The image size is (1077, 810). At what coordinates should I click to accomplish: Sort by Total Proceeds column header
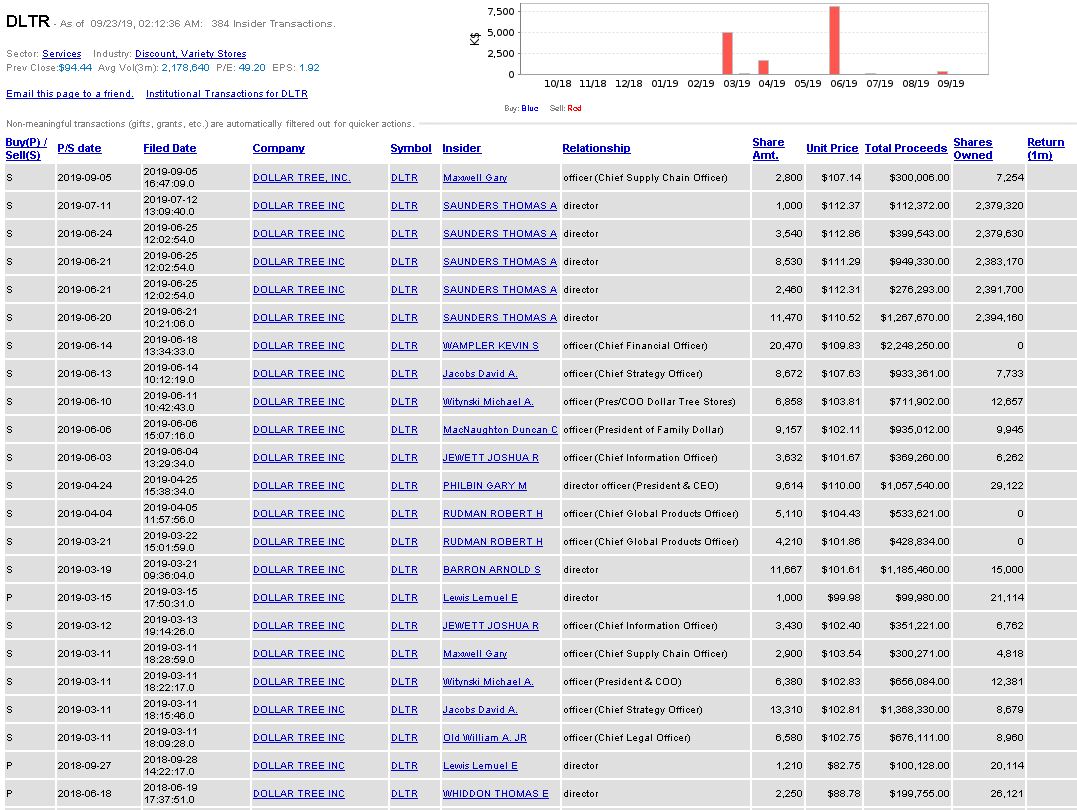point(905,148)
